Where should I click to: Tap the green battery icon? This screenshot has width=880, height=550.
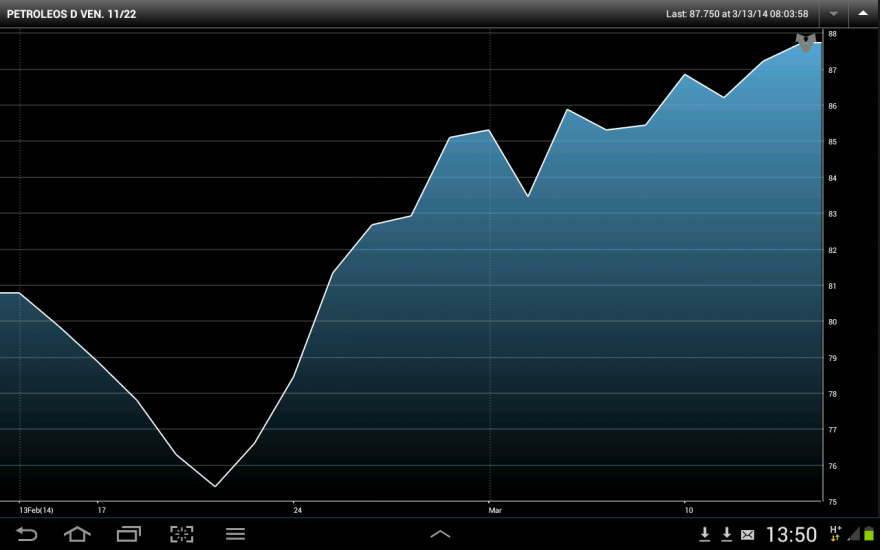click(x=869, y=534)
